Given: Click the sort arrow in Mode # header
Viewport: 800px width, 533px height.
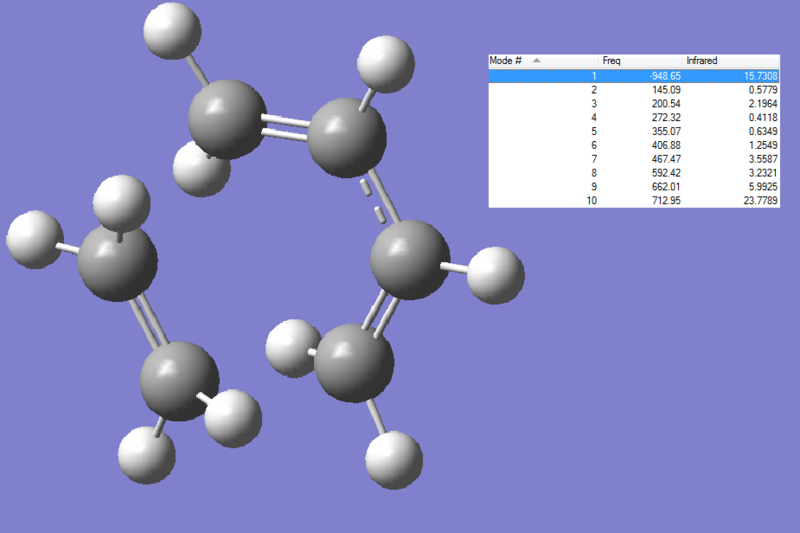Looking at the screenshot, I should [536, 60].
